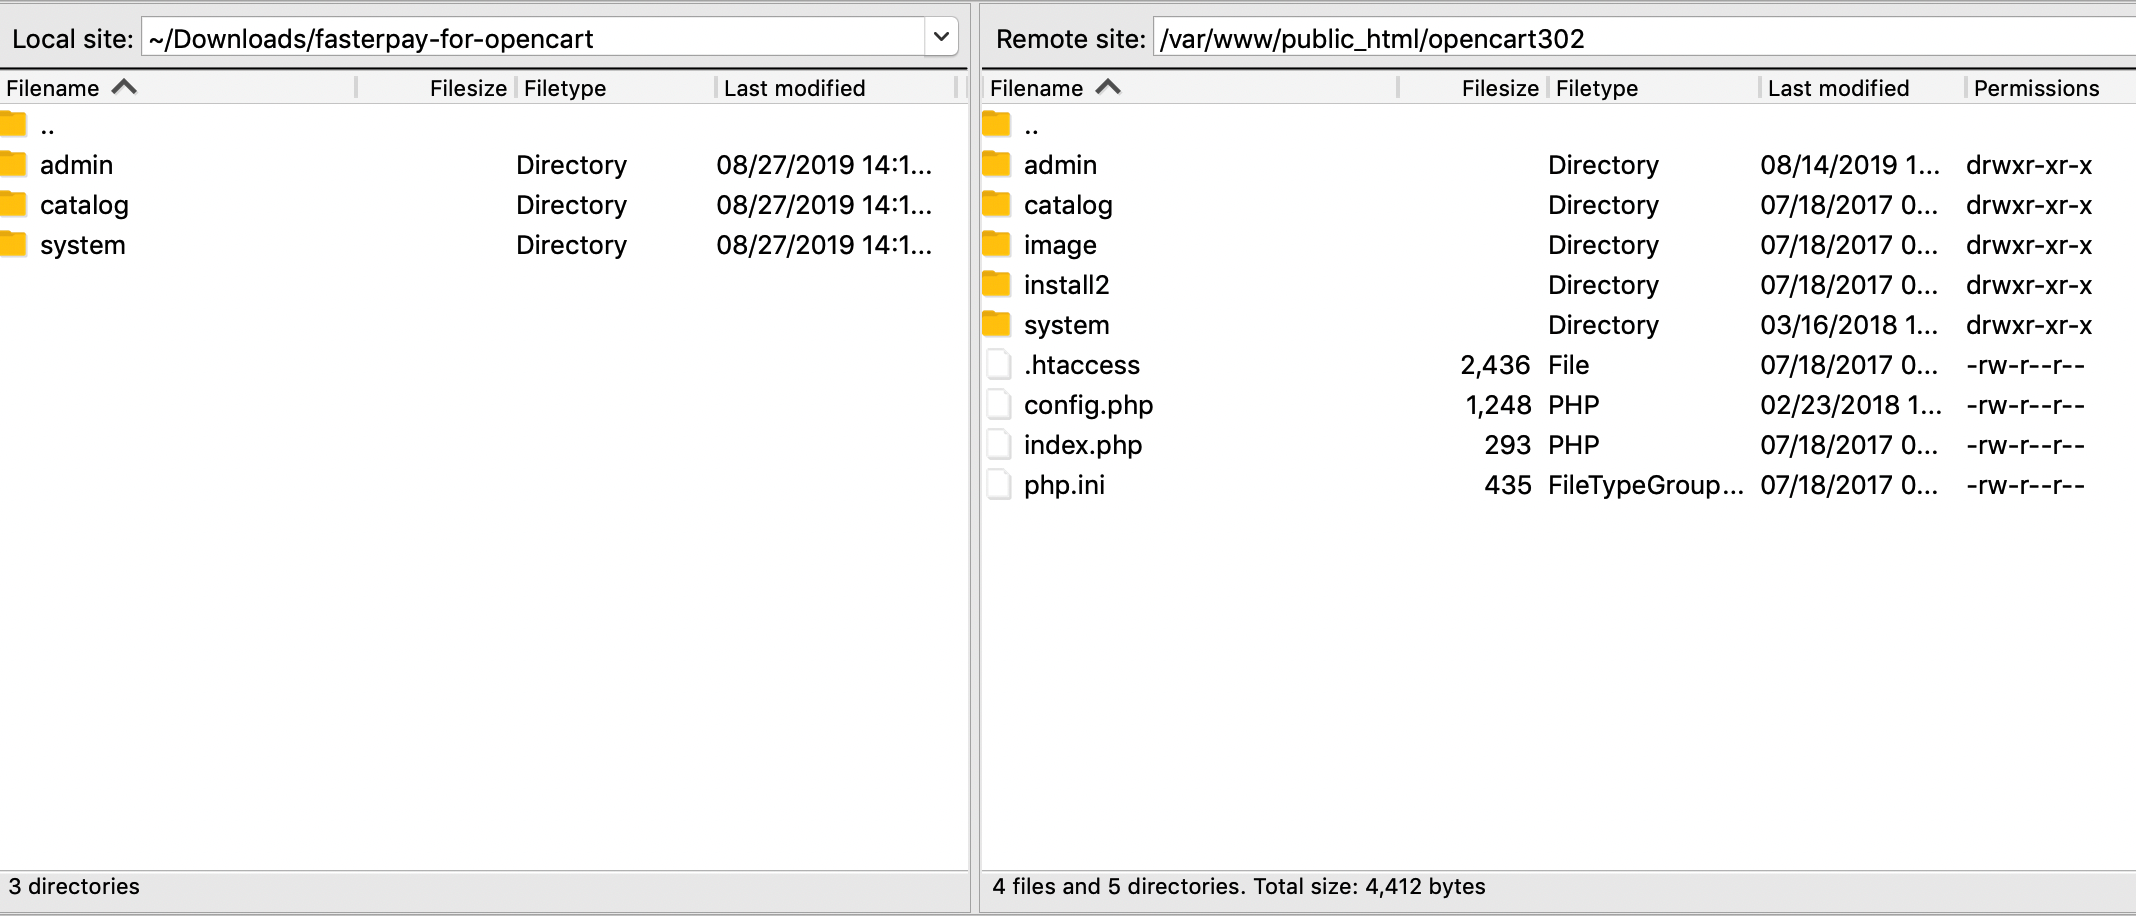Click 02/23/2018 date of config.php
This screenshot has width=2136, height=916.
1851,405
